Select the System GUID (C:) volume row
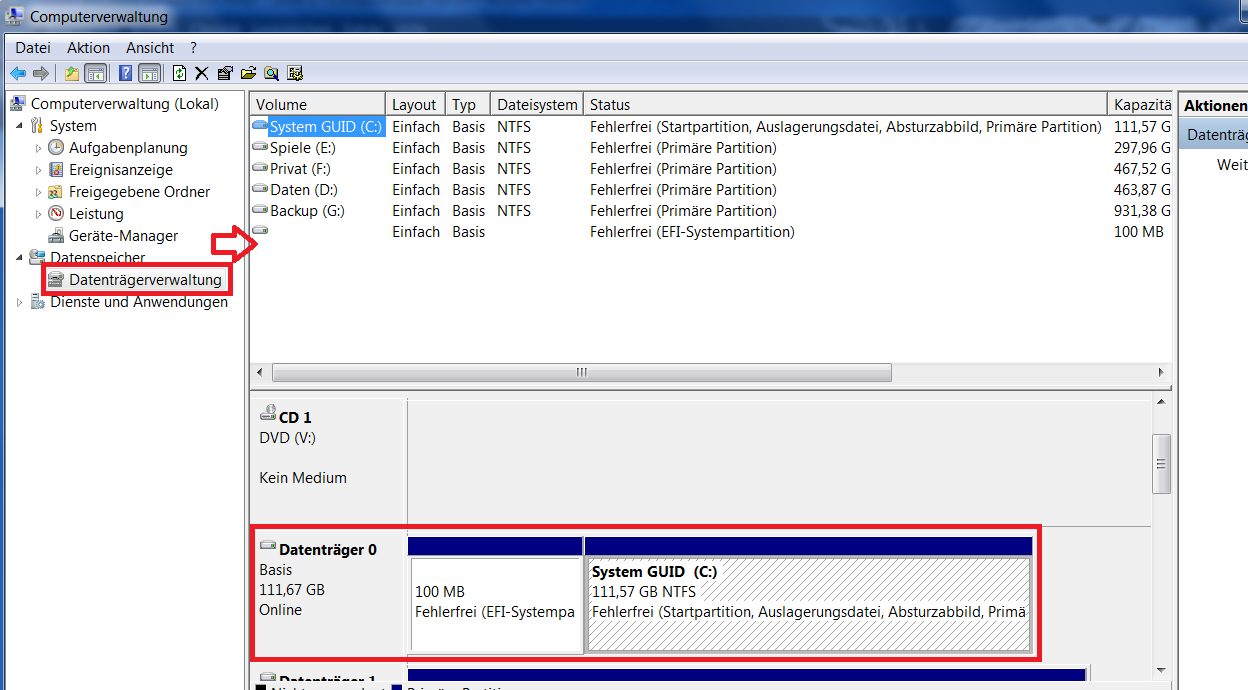 click(x=711, y=127)
